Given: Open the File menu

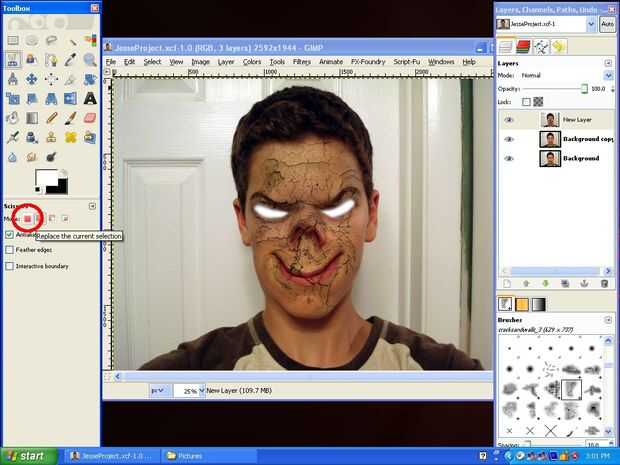Looking at the screenshot, I should point(111,62).
